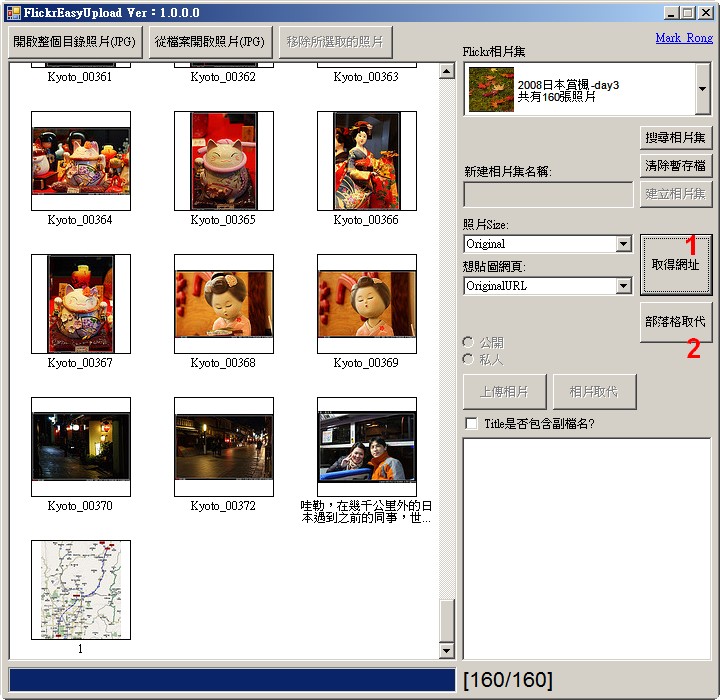This screenshot has height=700, width=720.
Task: Expand the Flickr相片集 album dropdown
Action: click(x=703, y=89)
